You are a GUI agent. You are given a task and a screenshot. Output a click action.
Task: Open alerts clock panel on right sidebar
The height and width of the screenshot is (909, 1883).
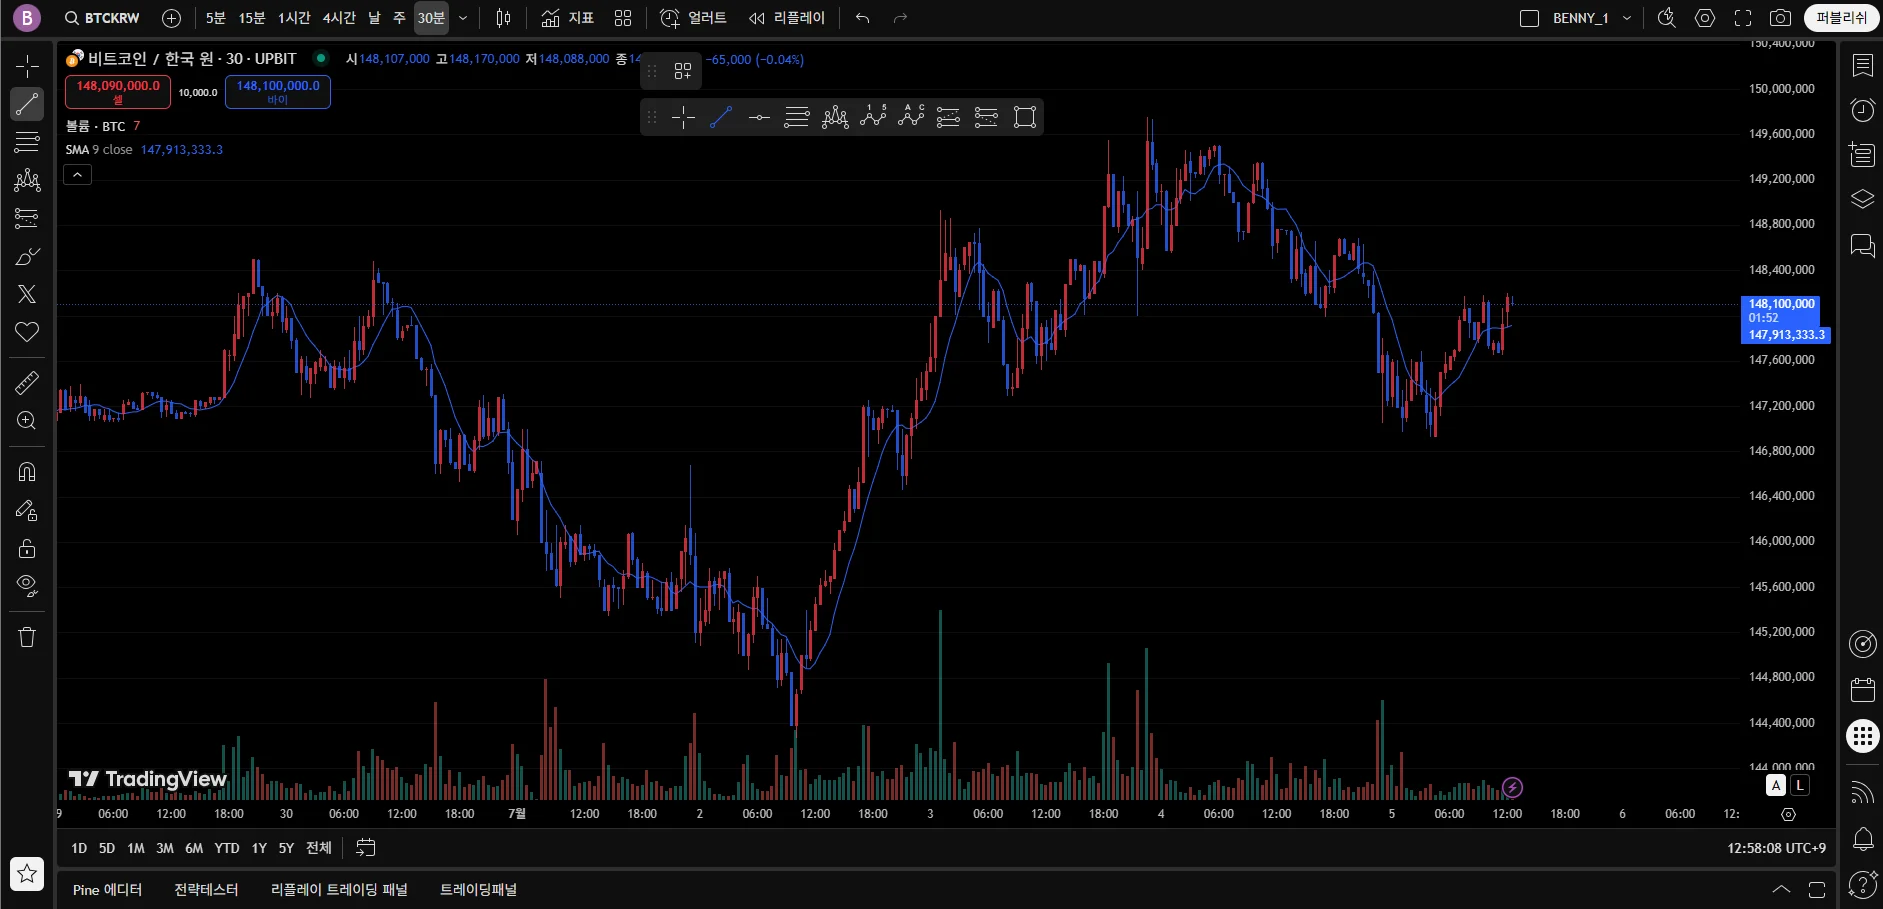[x=1862, y=110]
